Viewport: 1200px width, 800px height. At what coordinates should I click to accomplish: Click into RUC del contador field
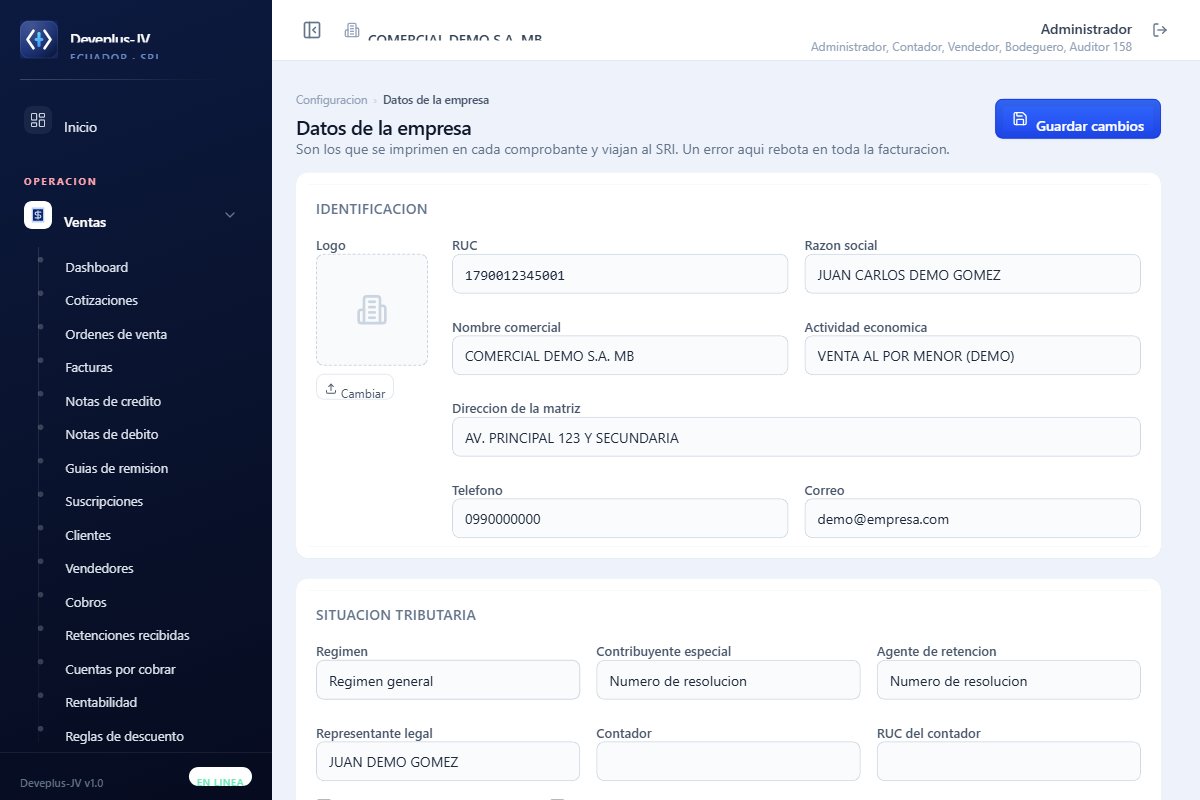click(1009, 761)
